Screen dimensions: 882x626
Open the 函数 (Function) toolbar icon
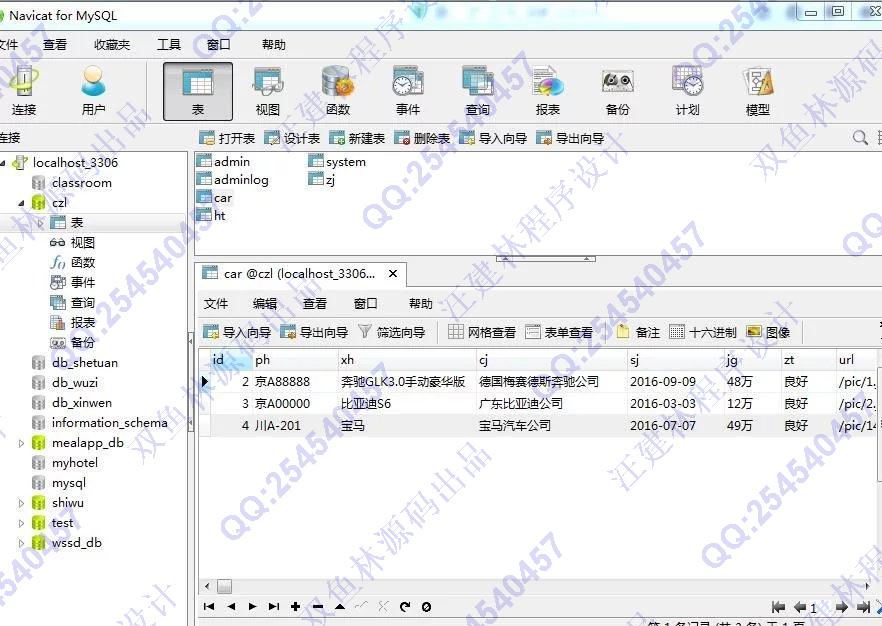tap(338, 91)
